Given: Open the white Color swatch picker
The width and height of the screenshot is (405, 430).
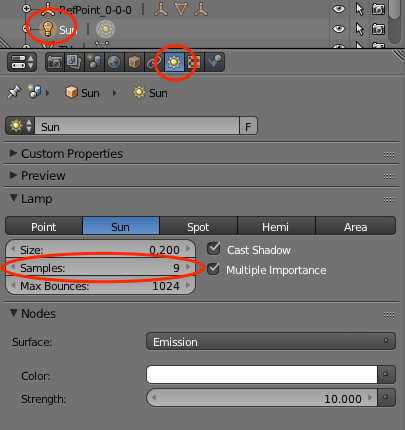Looking at the screenshot, I should coord(262,375).
